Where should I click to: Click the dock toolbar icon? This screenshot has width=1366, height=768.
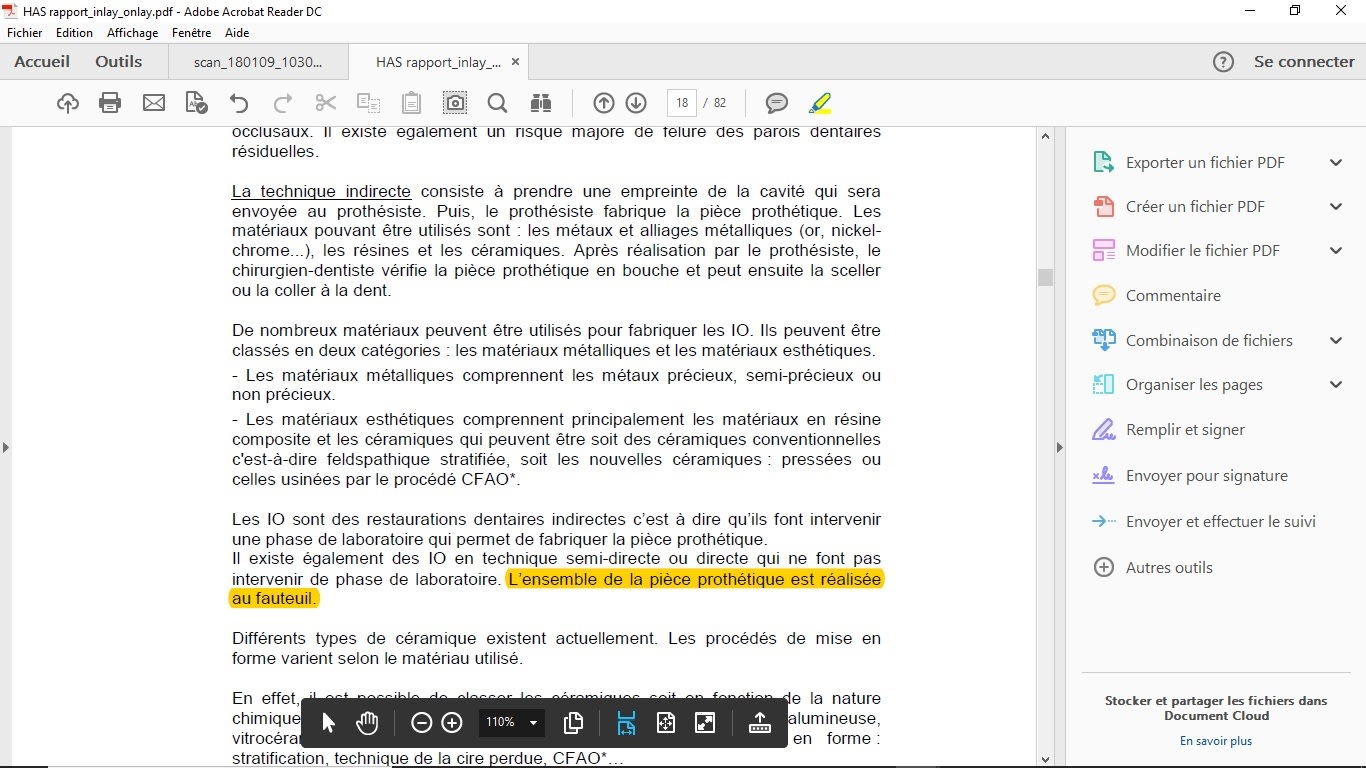click(x=760, y=723)
